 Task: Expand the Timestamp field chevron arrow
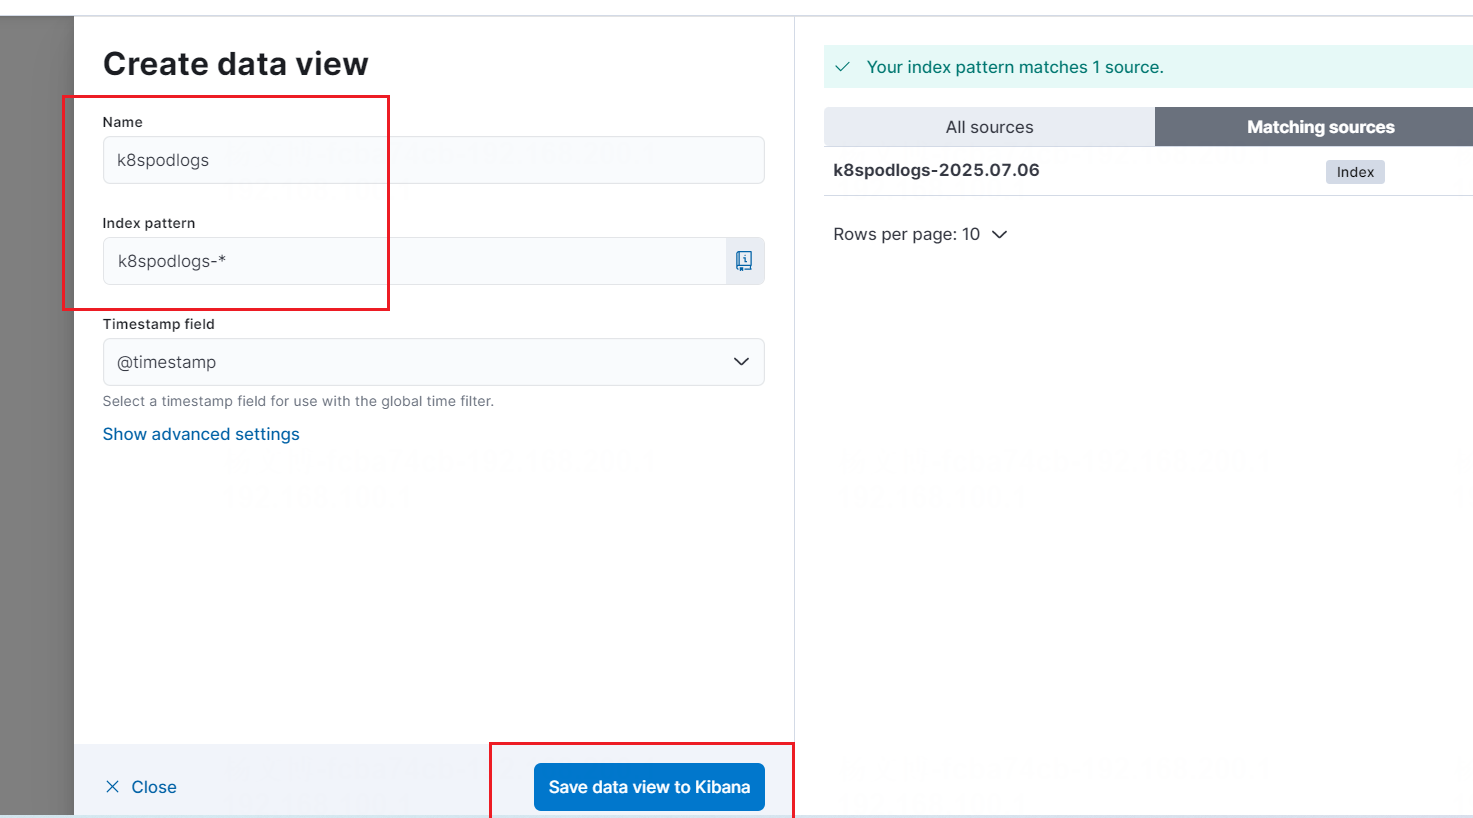pyautogui.click(x=741, y=362)
